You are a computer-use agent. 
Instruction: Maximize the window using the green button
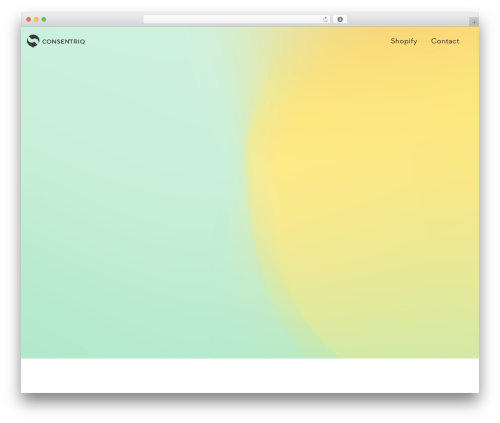point(44,19)
